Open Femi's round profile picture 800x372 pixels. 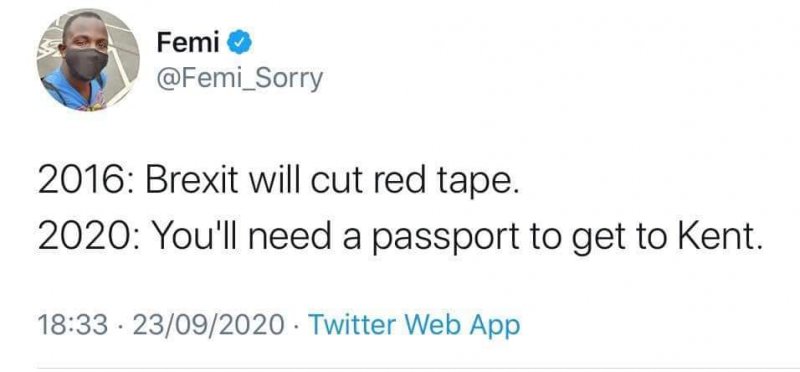(88, 59)
